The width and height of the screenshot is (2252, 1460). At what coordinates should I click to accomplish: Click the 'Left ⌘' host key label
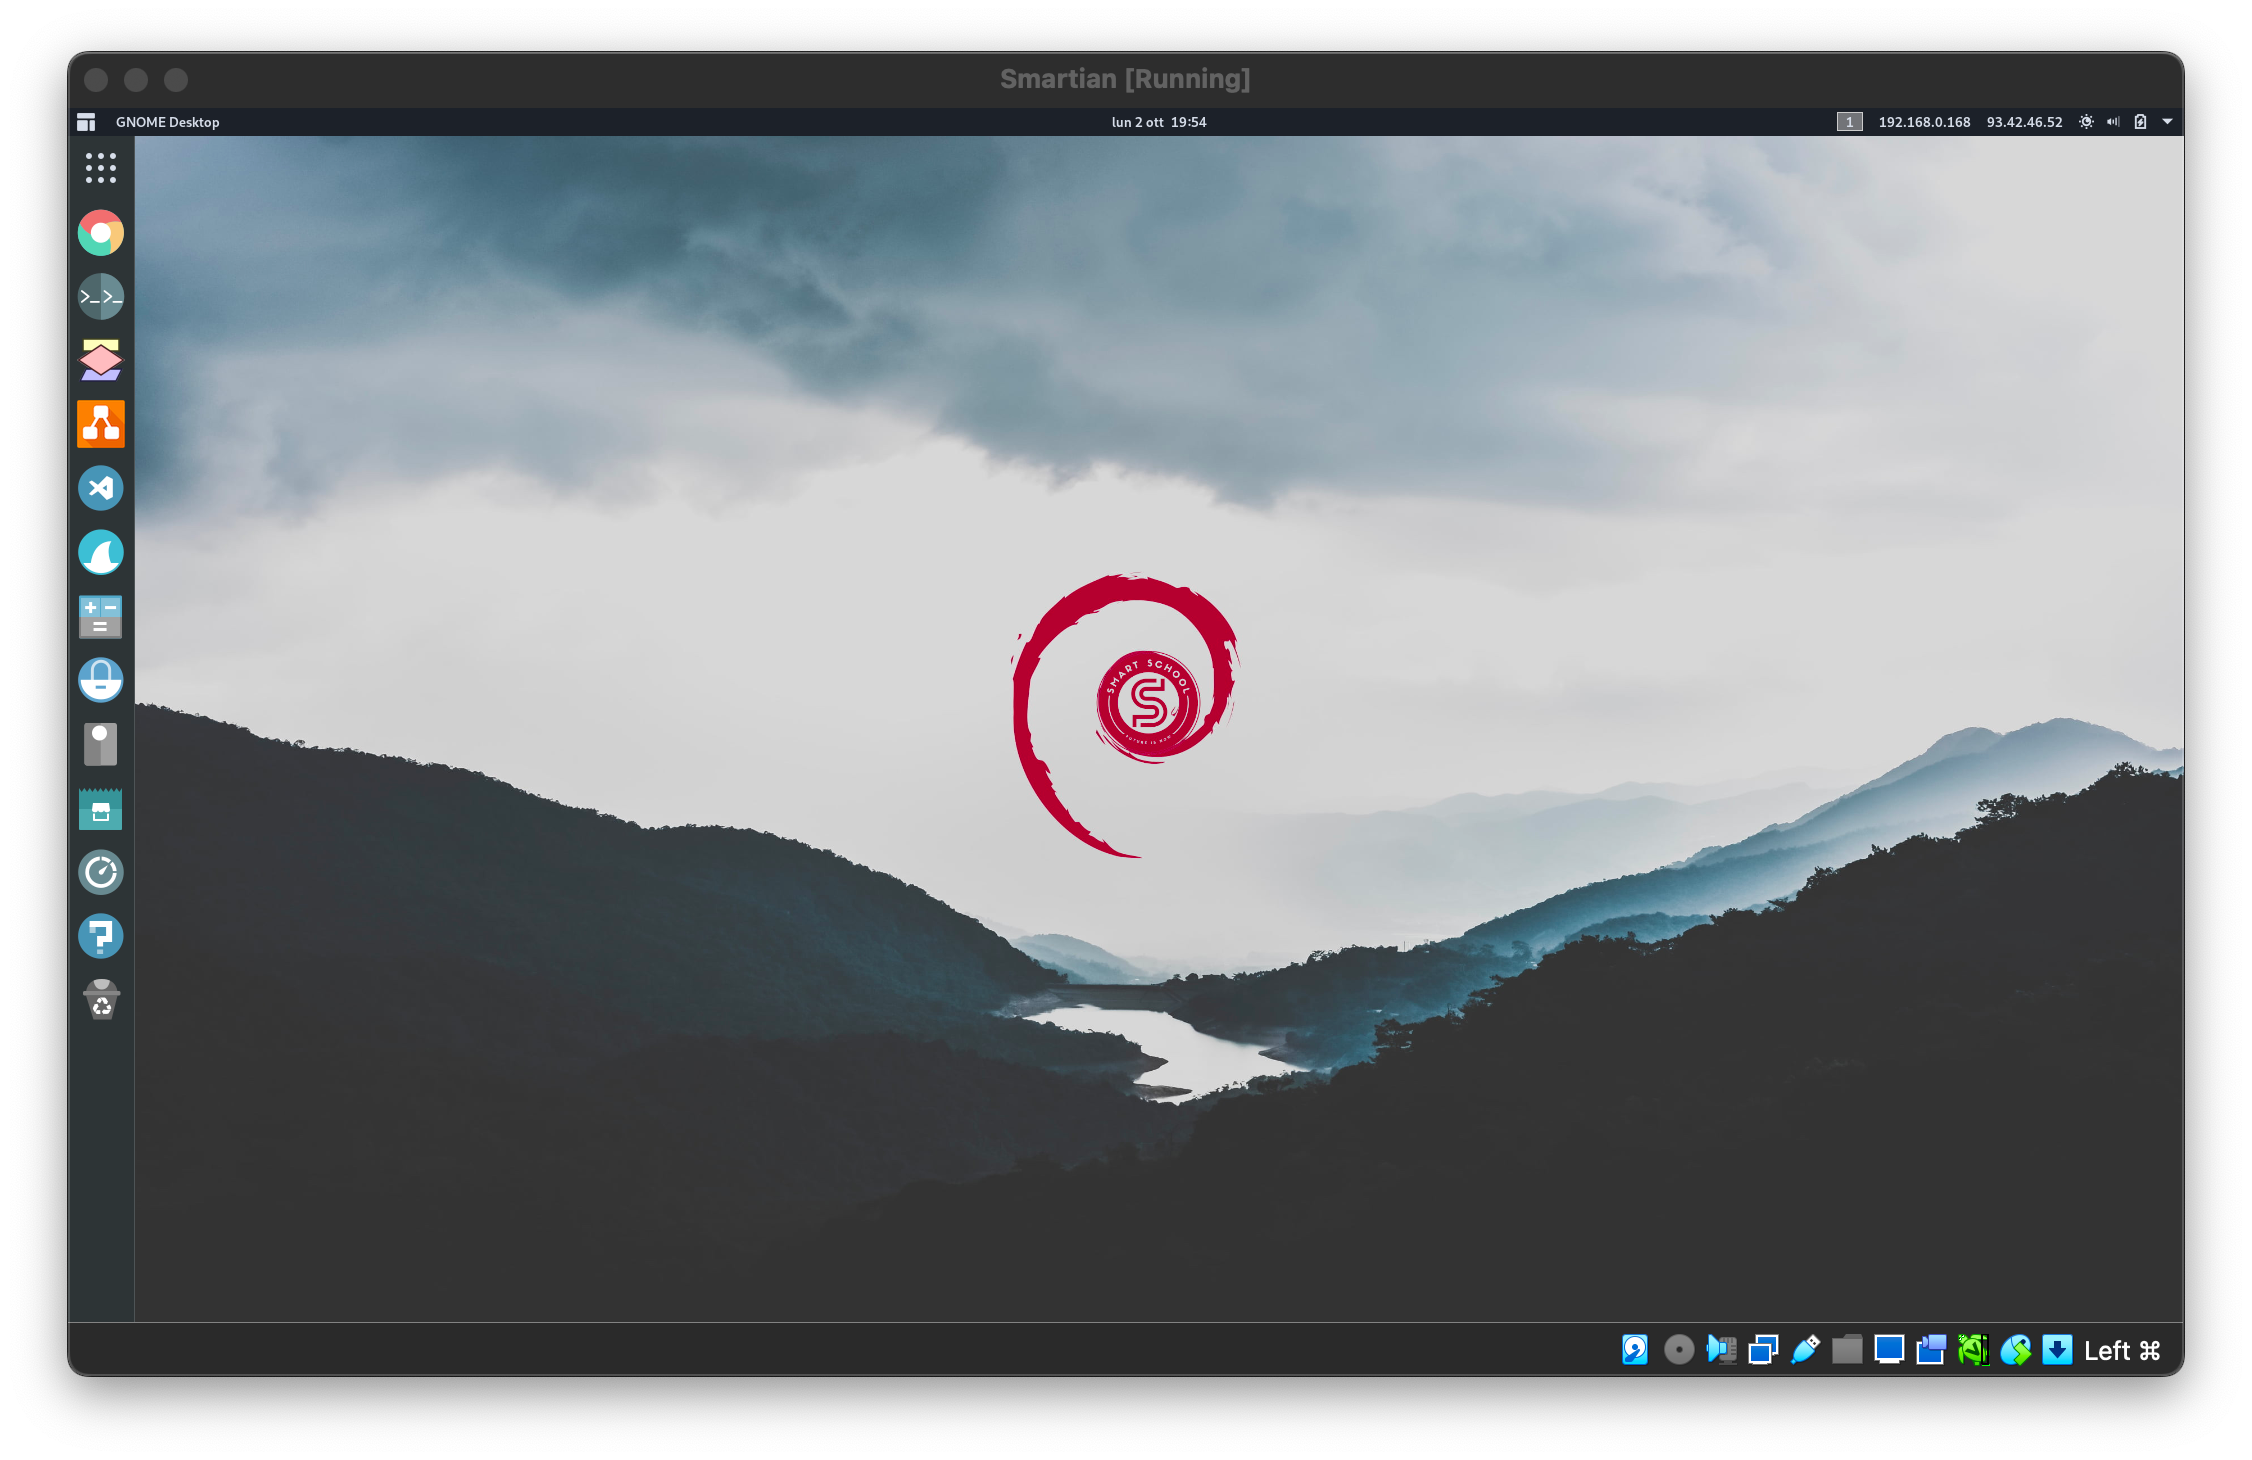(2122, 1351)
